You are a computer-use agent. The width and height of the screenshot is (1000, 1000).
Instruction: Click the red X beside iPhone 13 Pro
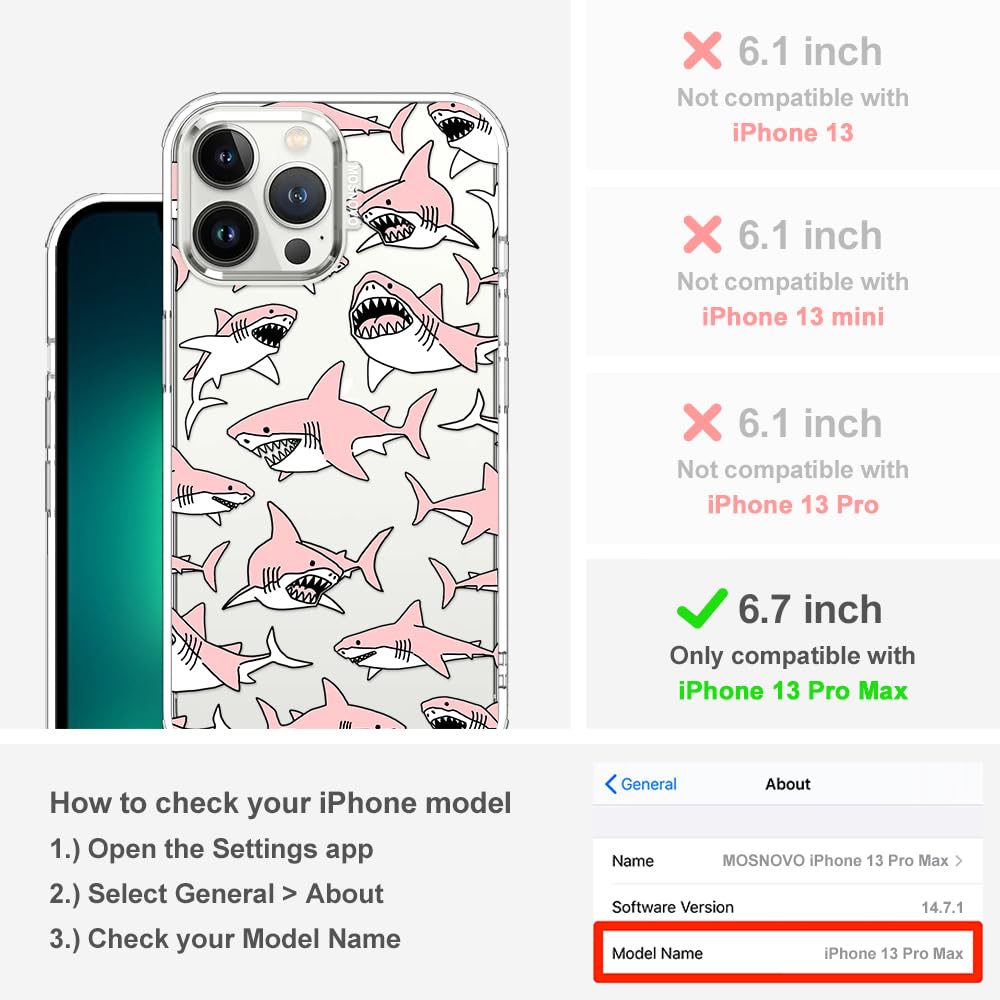702,422
